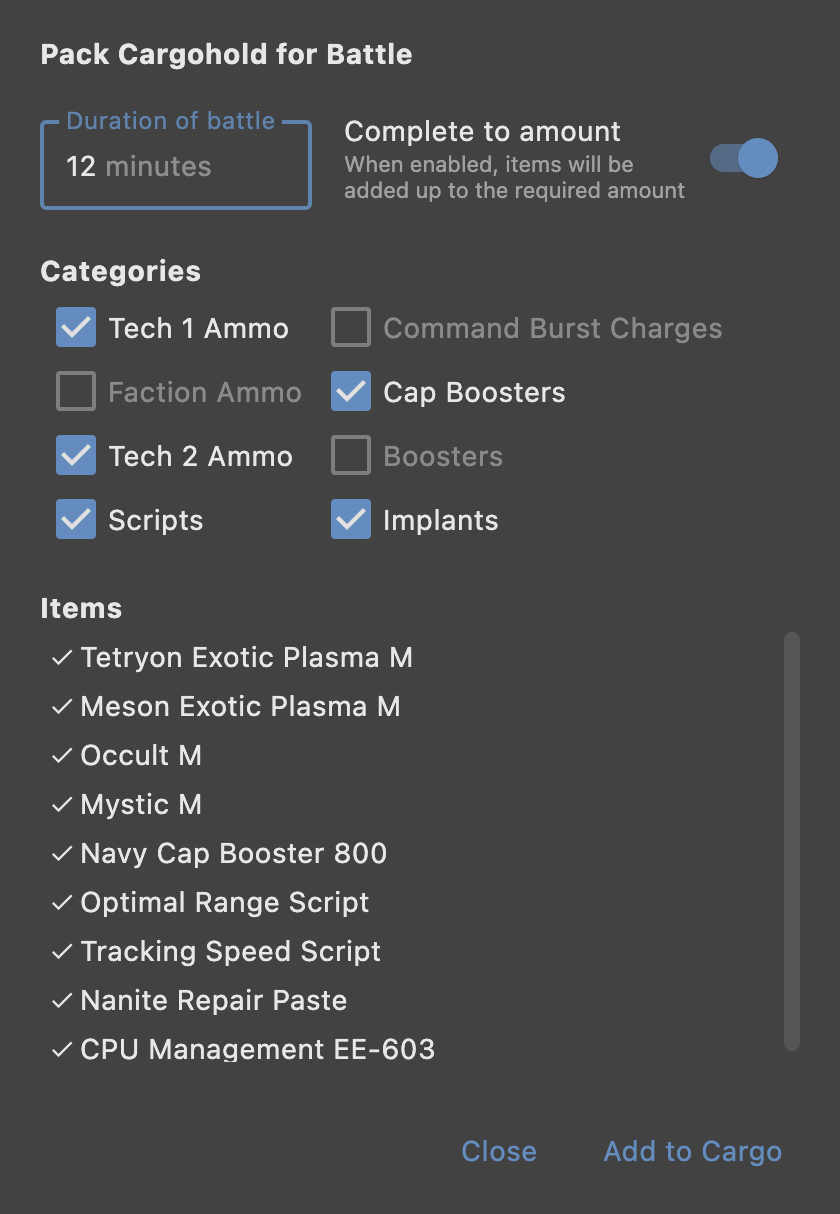Click the Duration of battle field
Image resolution: width=840 pixels, height=1214 pixels.
coord(175,166)
